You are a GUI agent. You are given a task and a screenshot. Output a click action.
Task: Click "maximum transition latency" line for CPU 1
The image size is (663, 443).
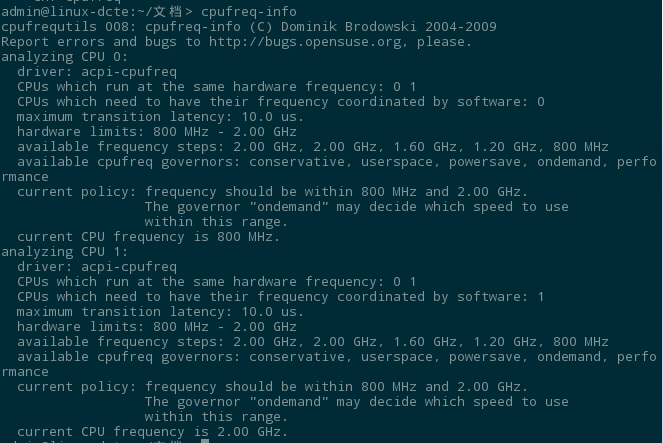point(161,312)
